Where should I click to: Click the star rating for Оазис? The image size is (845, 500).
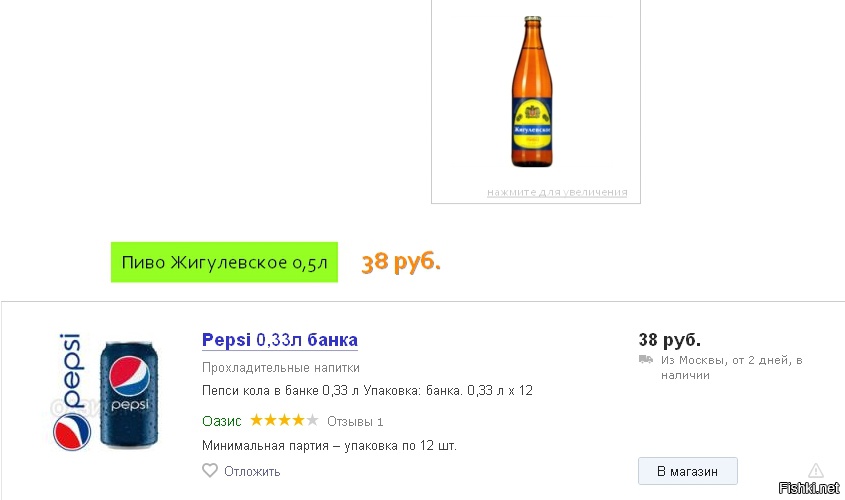pyautogui.click(x=284, y=421)
